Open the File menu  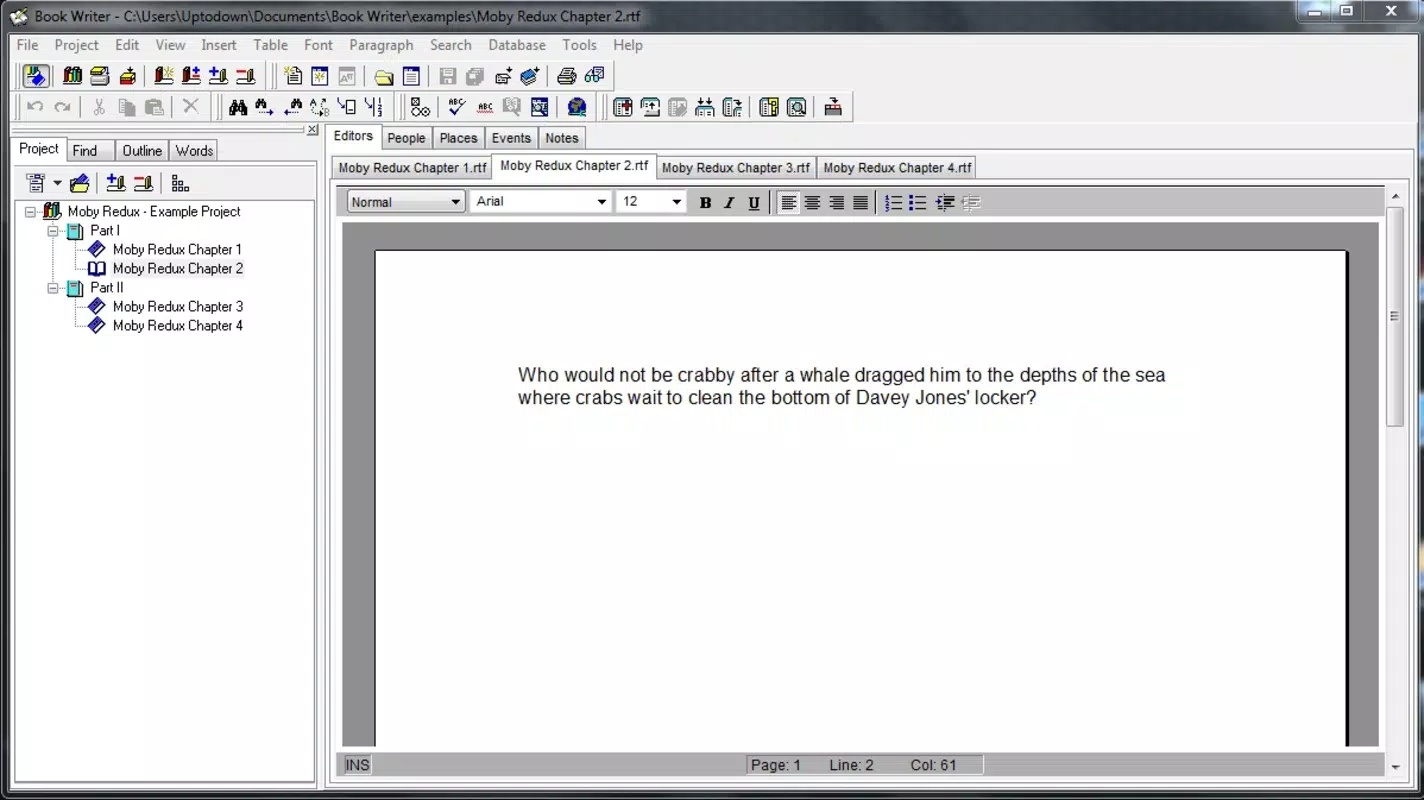[27, 45]
